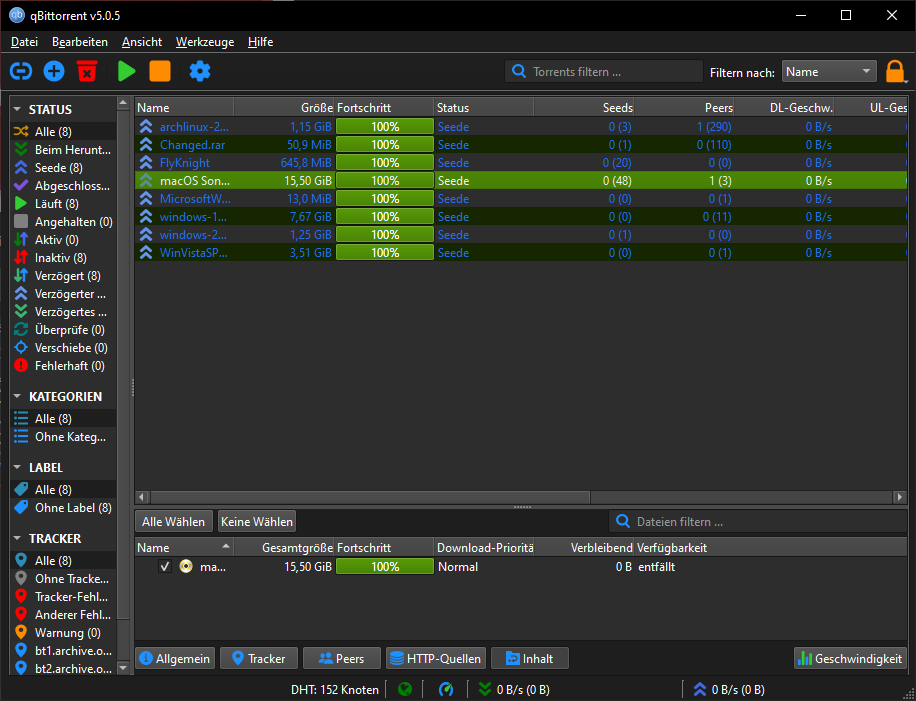The width and height of the screenshot is (916, 701).
Task: Select the Alle (8) status filter
Action: (63, 131)
